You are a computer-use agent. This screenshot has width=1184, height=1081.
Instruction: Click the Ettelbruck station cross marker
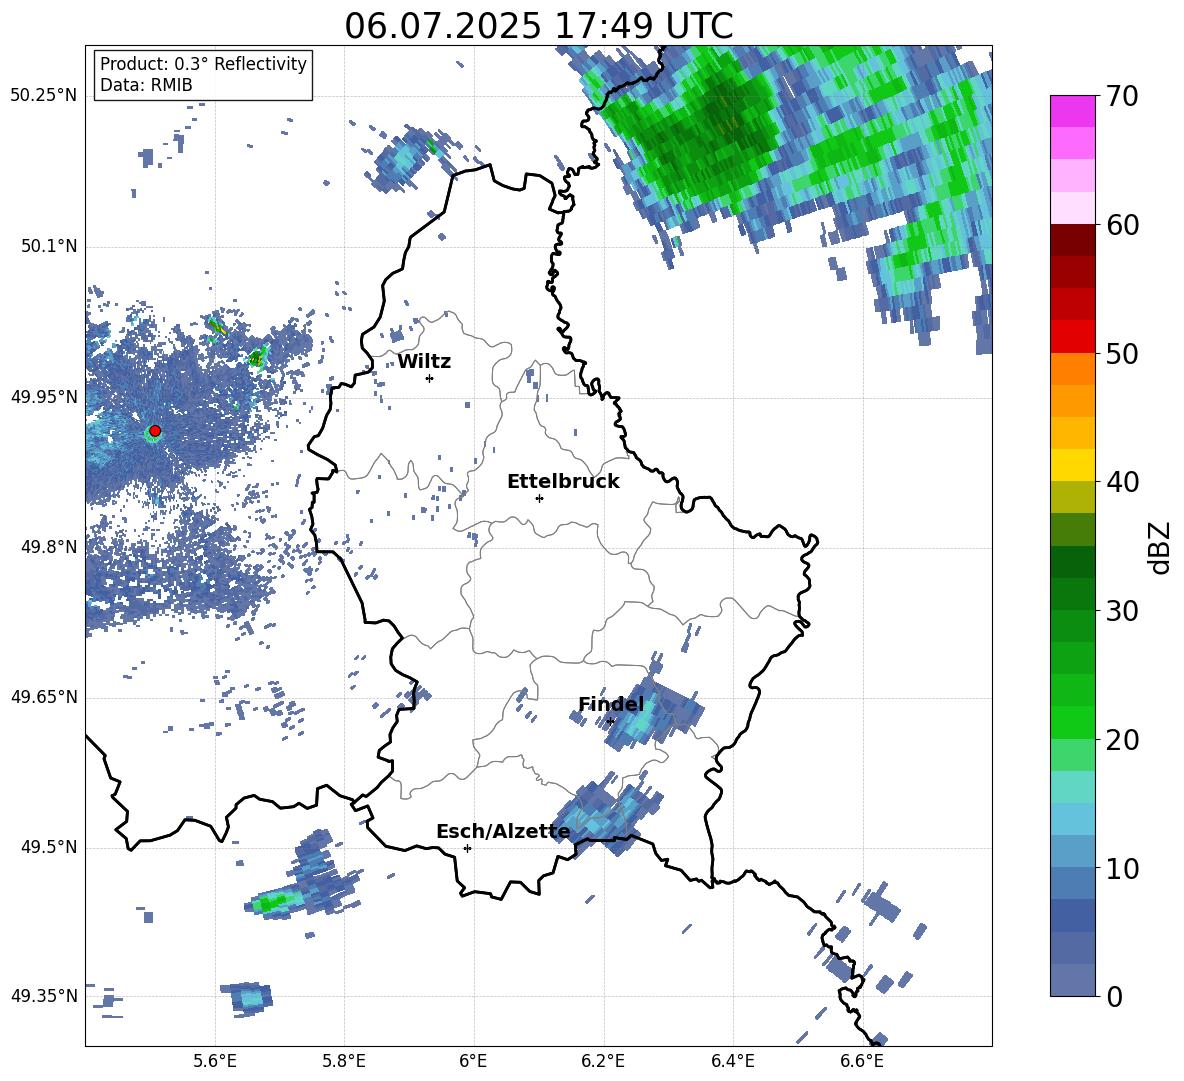(539, 498)
